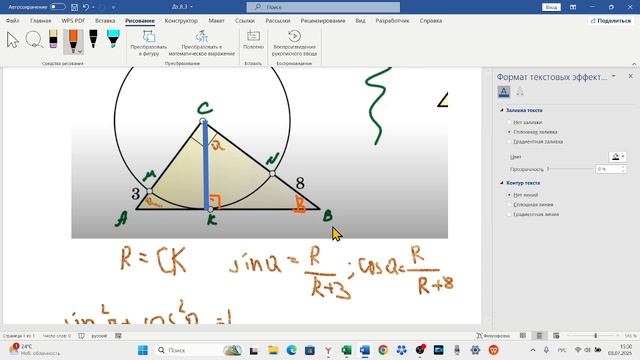Open document name dropdown in title bar

(191, 7)
